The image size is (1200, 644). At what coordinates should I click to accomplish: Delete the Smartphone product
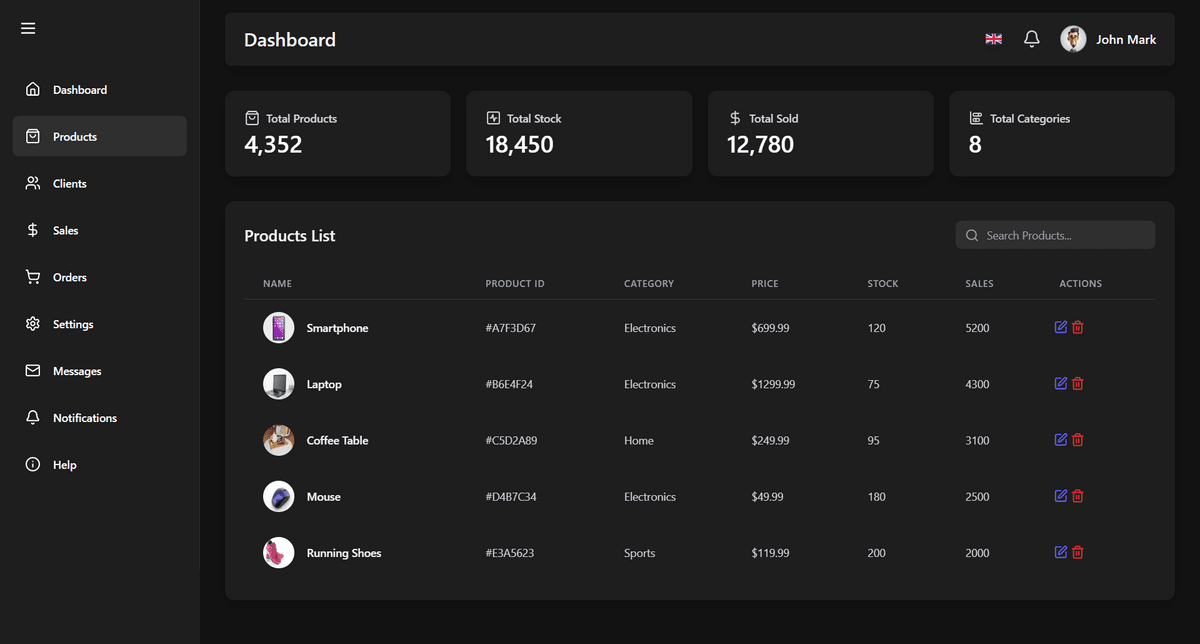click(x=1078, y=327)
